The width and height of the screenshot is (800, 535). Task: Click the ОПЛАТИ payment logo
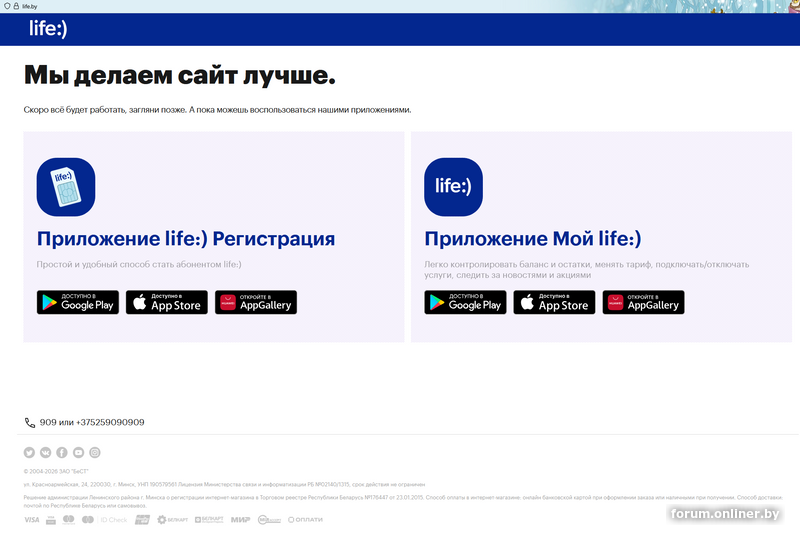[306, 520]
